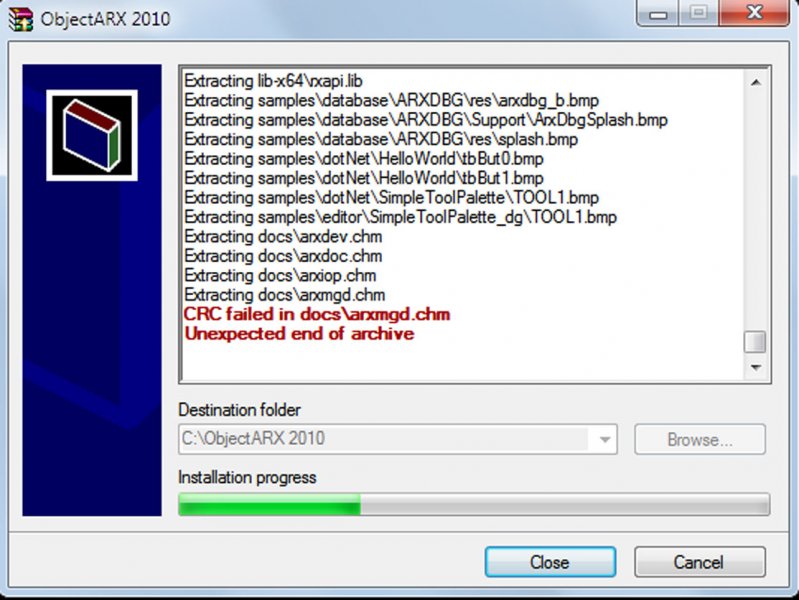Click the 'Unexpected end of archive' message
Screen dimensions: 799x600
(x=299, y=333)
